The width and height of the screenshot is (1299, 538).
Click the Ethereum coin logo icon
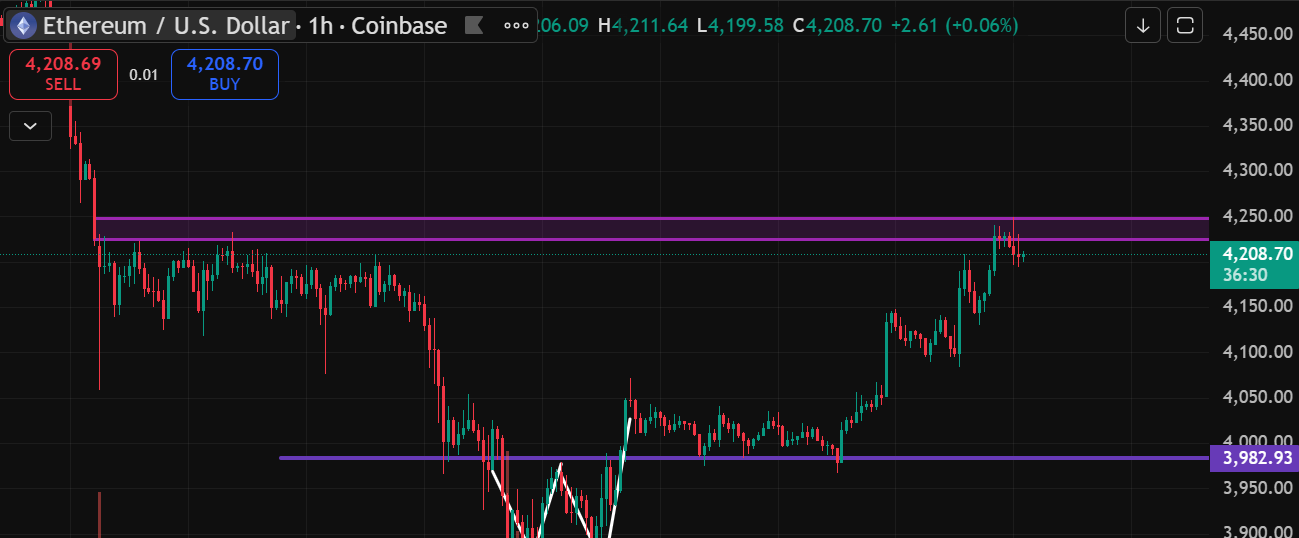pyautogui.click(x=22, y=26)
